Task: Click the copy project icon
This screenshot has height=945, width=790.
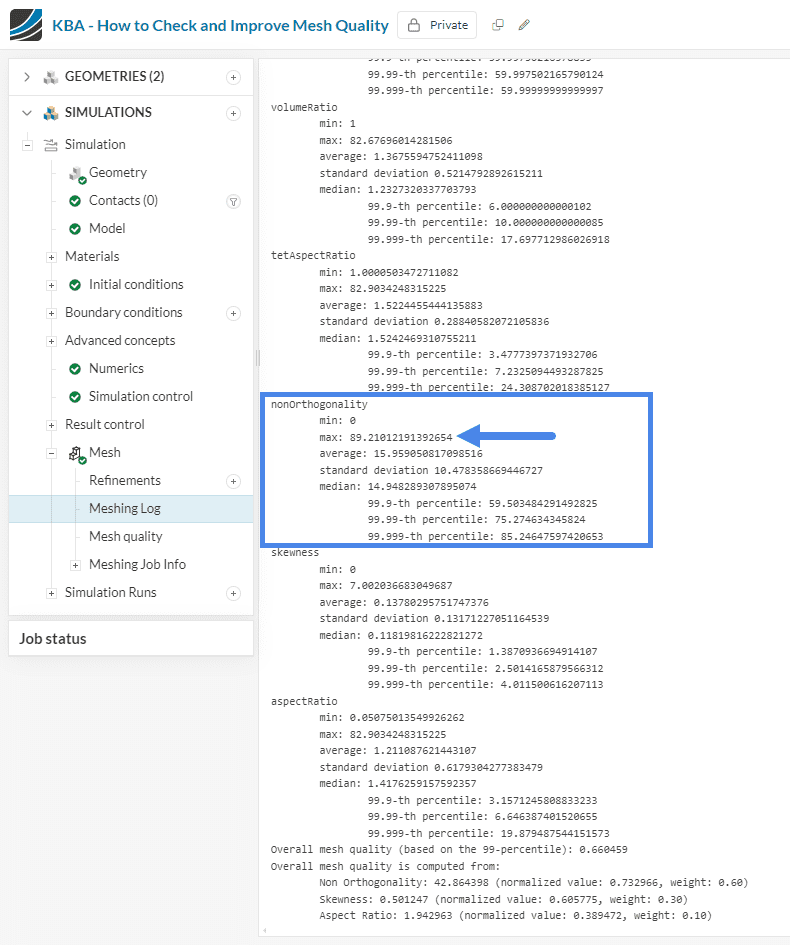Action: pos(498,25)
